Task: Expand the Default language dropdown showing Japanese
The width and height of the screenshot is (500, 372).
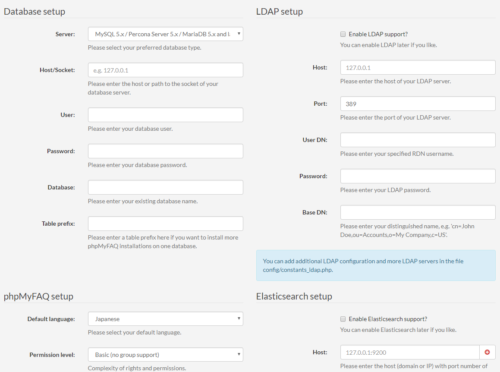Action: 166,319
